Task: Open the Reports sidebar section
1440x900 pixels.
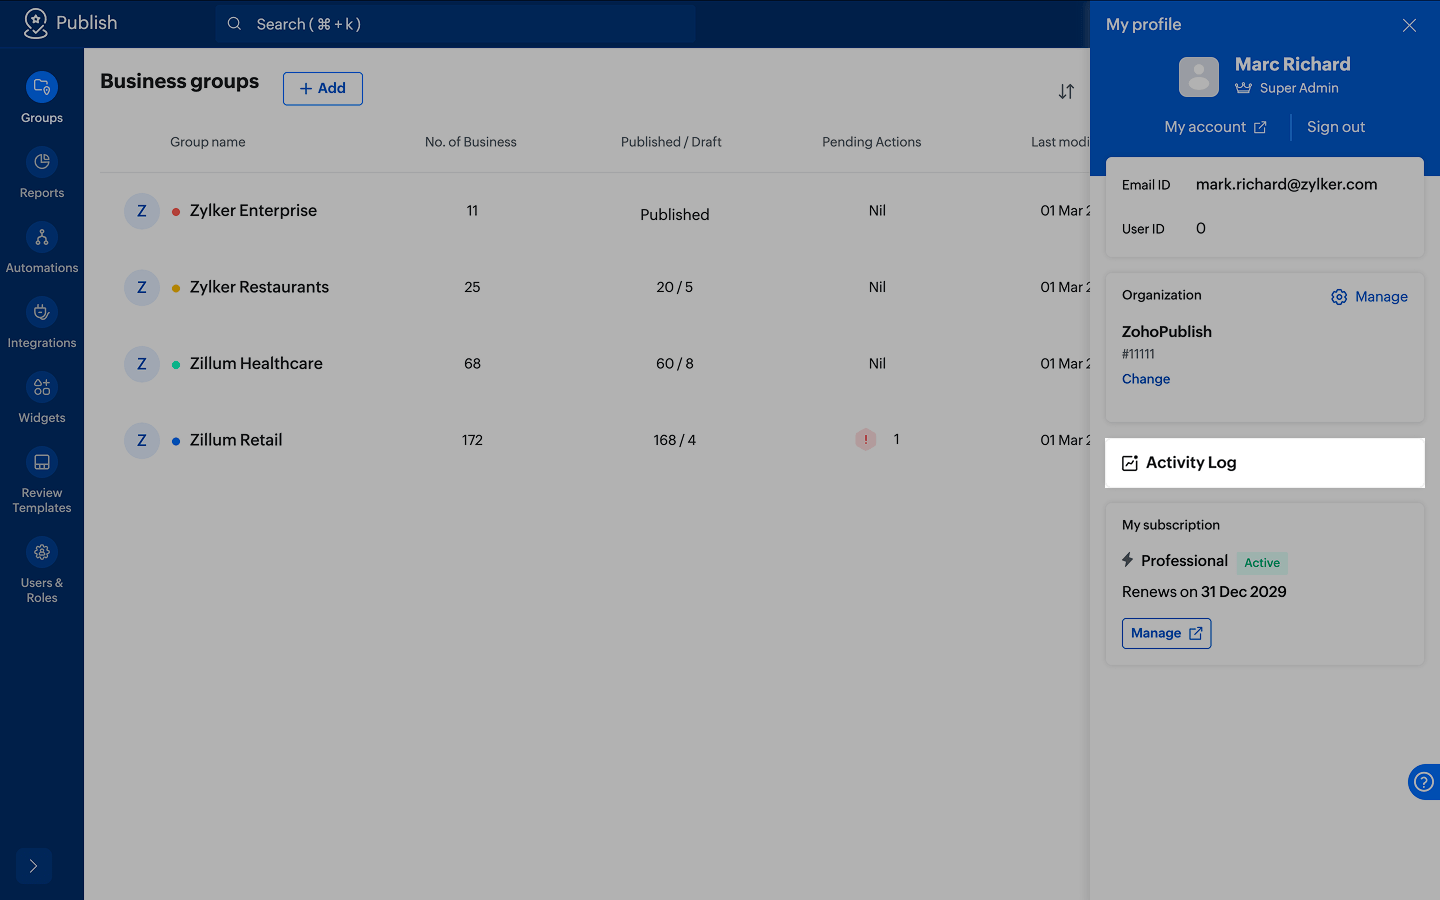Action: (42, 173)
